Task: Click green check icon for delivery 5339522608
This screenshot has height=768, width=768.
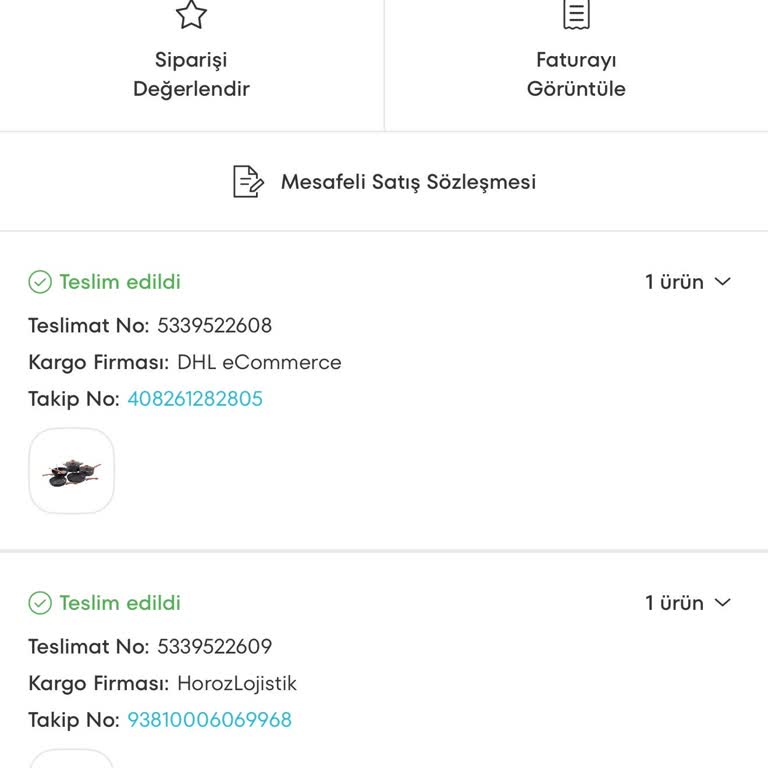Action: 40,282
